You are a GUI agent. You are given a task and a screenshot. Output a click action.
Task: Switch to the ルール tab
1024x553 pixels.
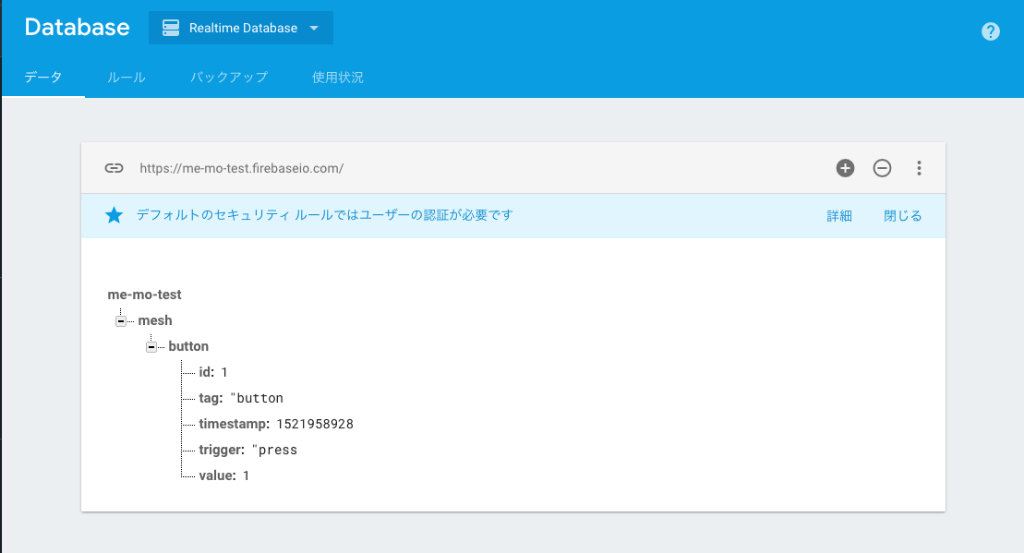click(126, 77)
